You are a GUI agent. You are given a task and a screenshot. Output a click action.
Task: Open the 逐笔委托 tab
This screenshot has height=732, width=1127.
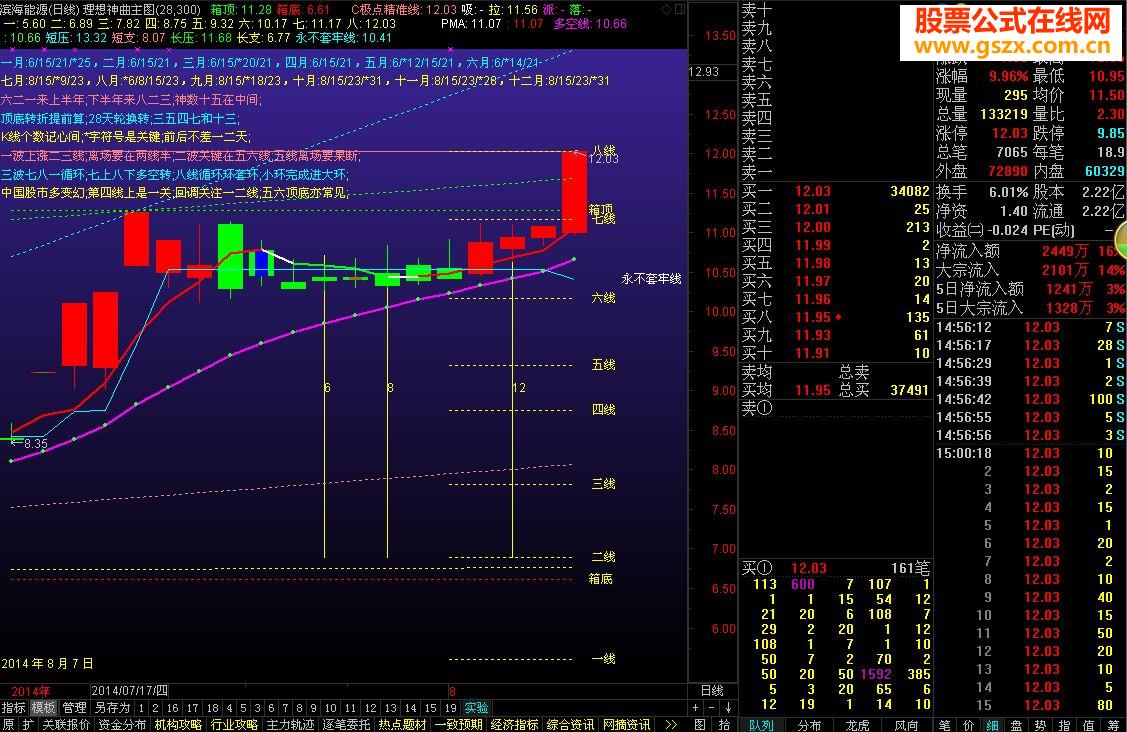click(346, 725)
